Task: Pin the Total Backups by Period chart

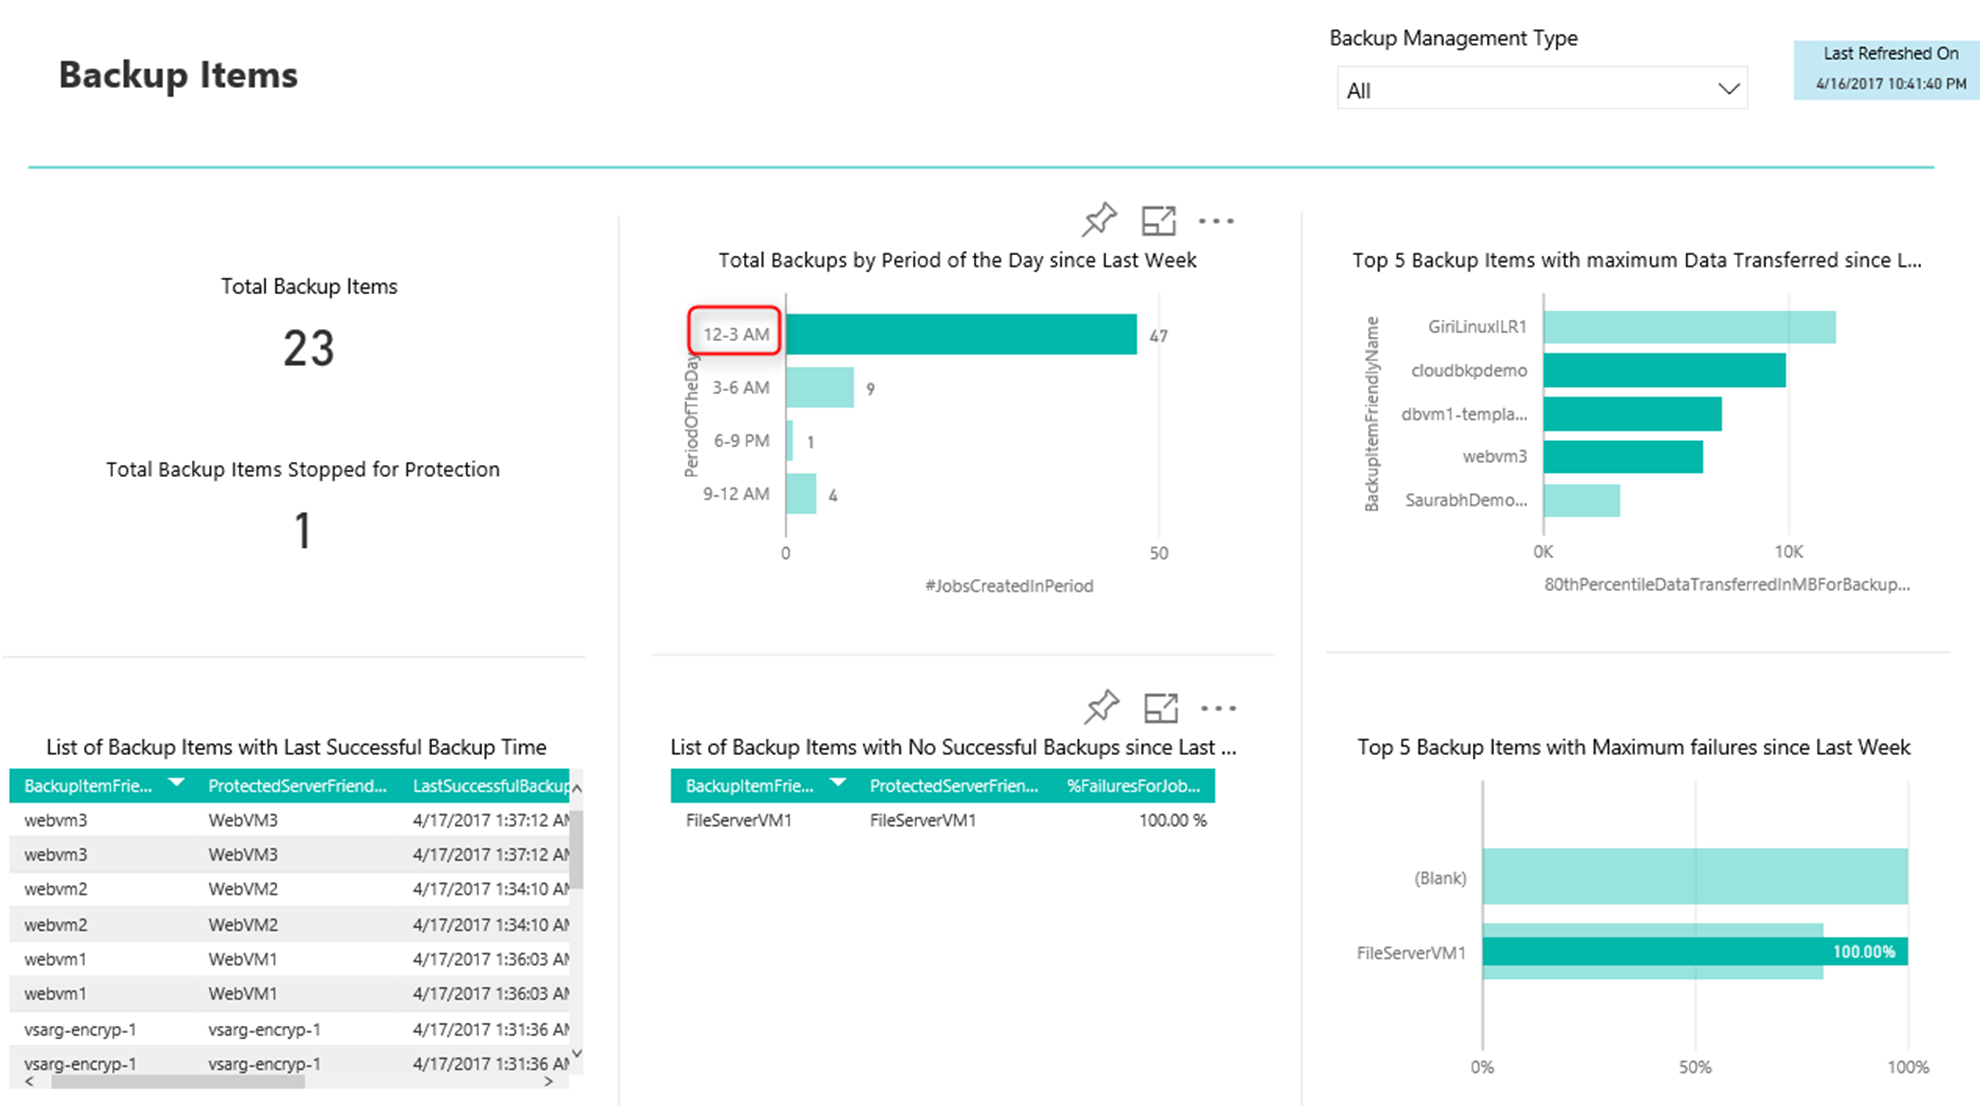Action: (1099, 220)
